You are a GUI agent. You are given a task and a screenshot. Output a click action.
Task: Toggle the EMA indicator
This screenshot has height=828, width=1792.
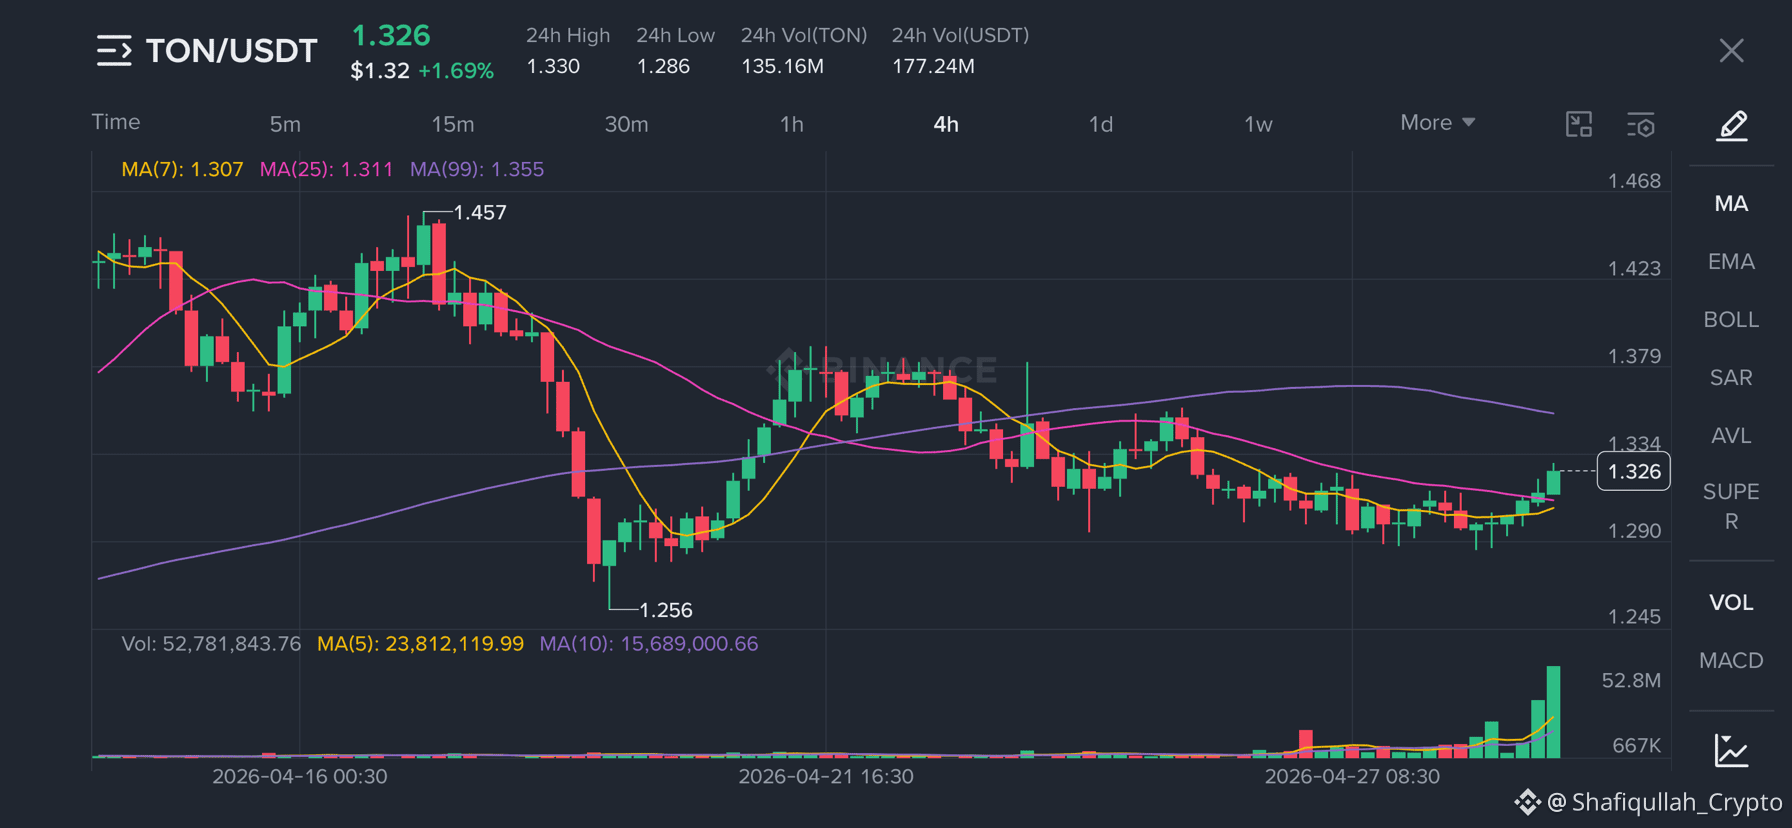(1731, 262)
